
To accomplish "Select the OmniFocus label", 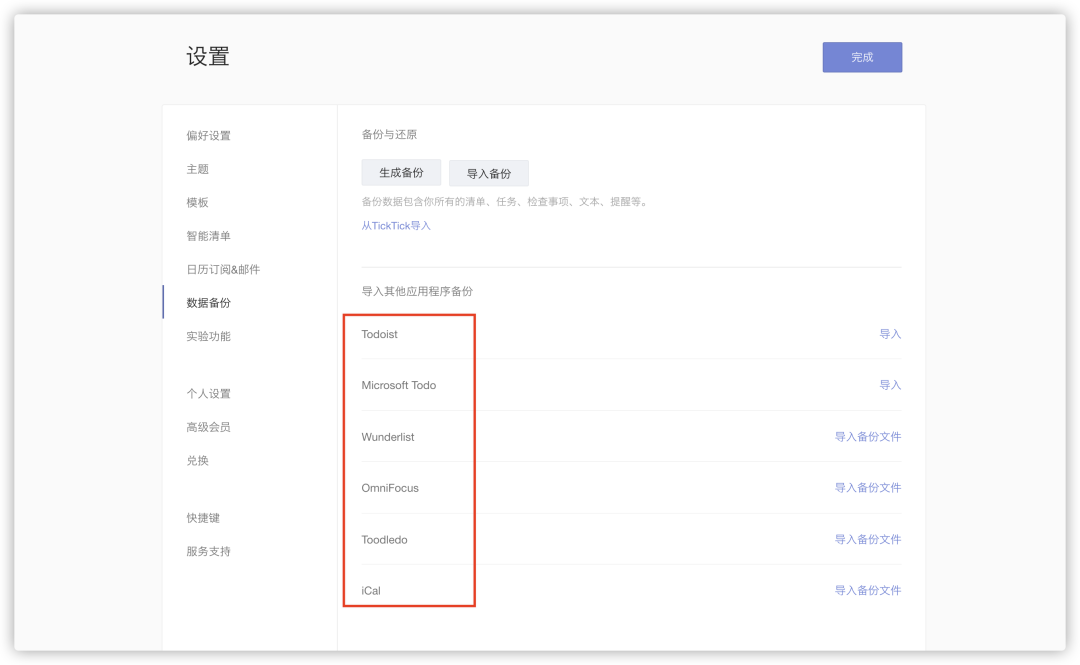I will [390, 488].
